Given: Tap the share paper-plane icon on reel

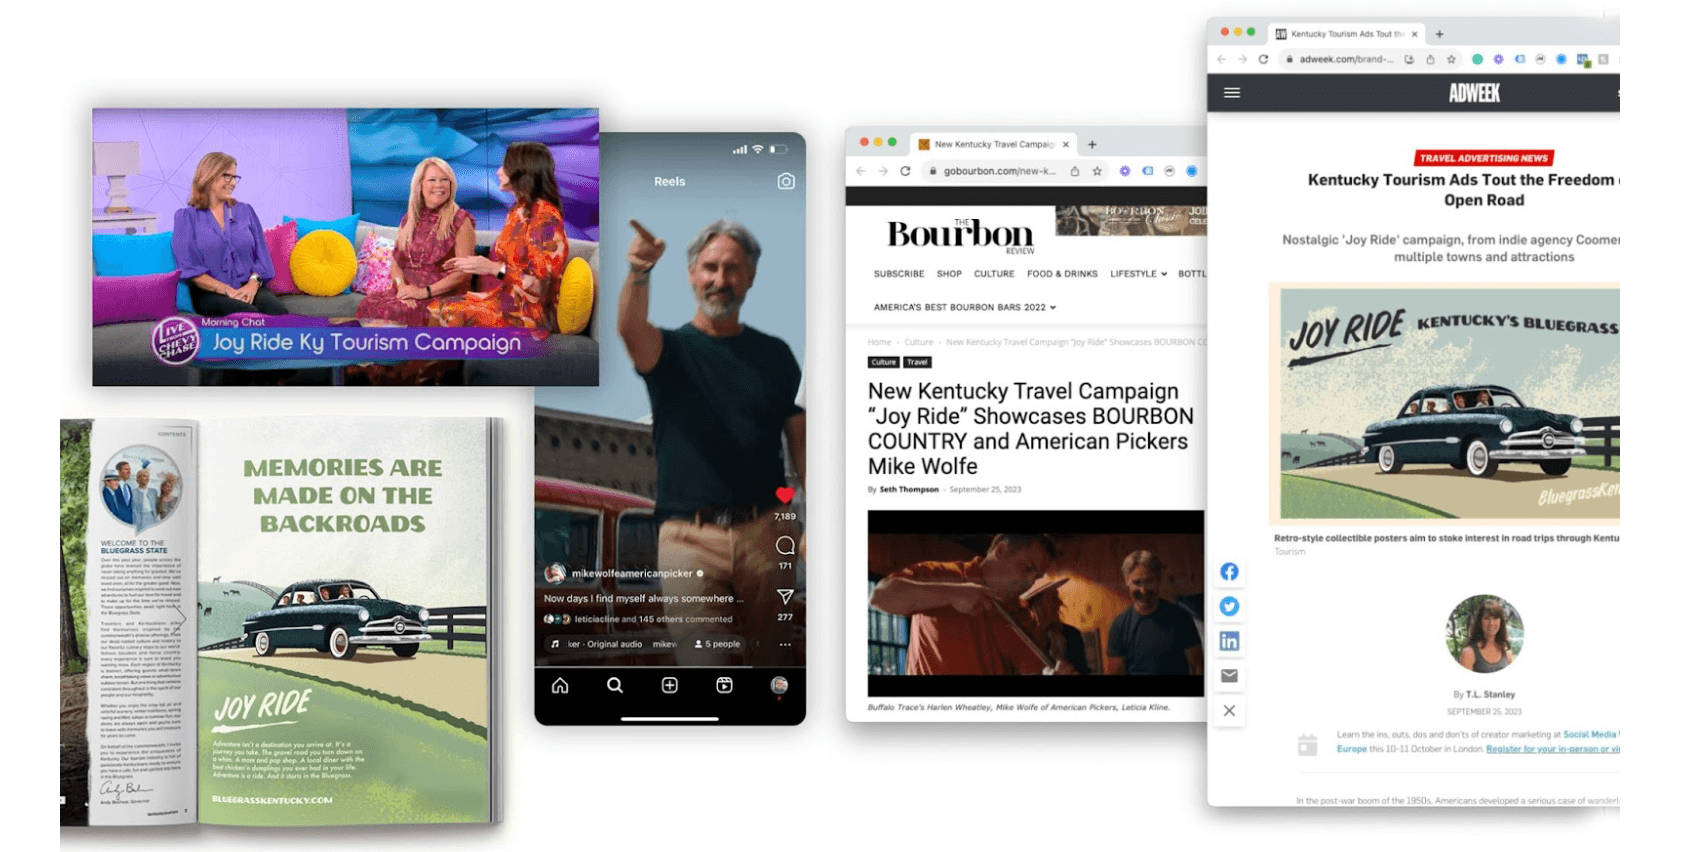Looking at the screenshot, I should coord(785,597).
